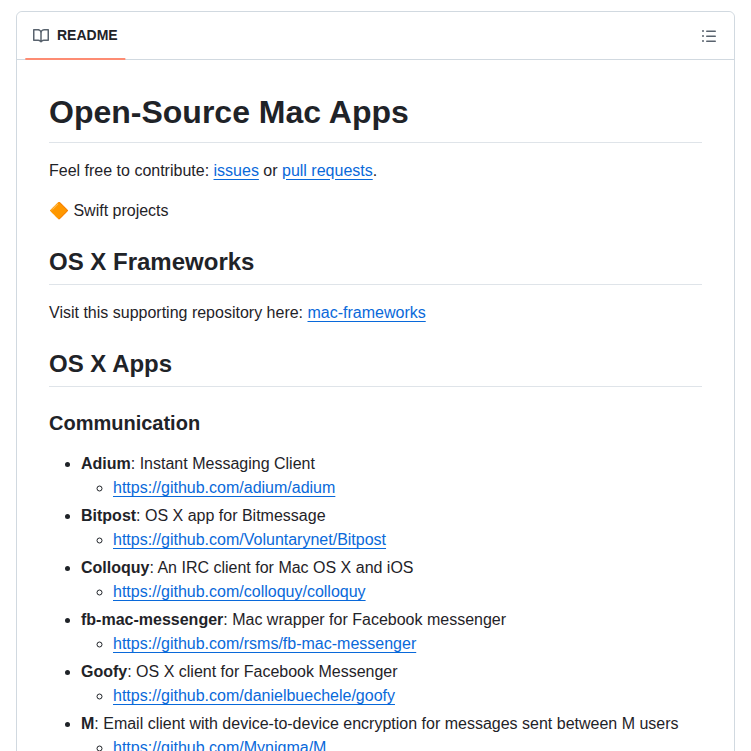Open the Mynigma/M GitHub link
751x751 pixels.
(220, 745)
